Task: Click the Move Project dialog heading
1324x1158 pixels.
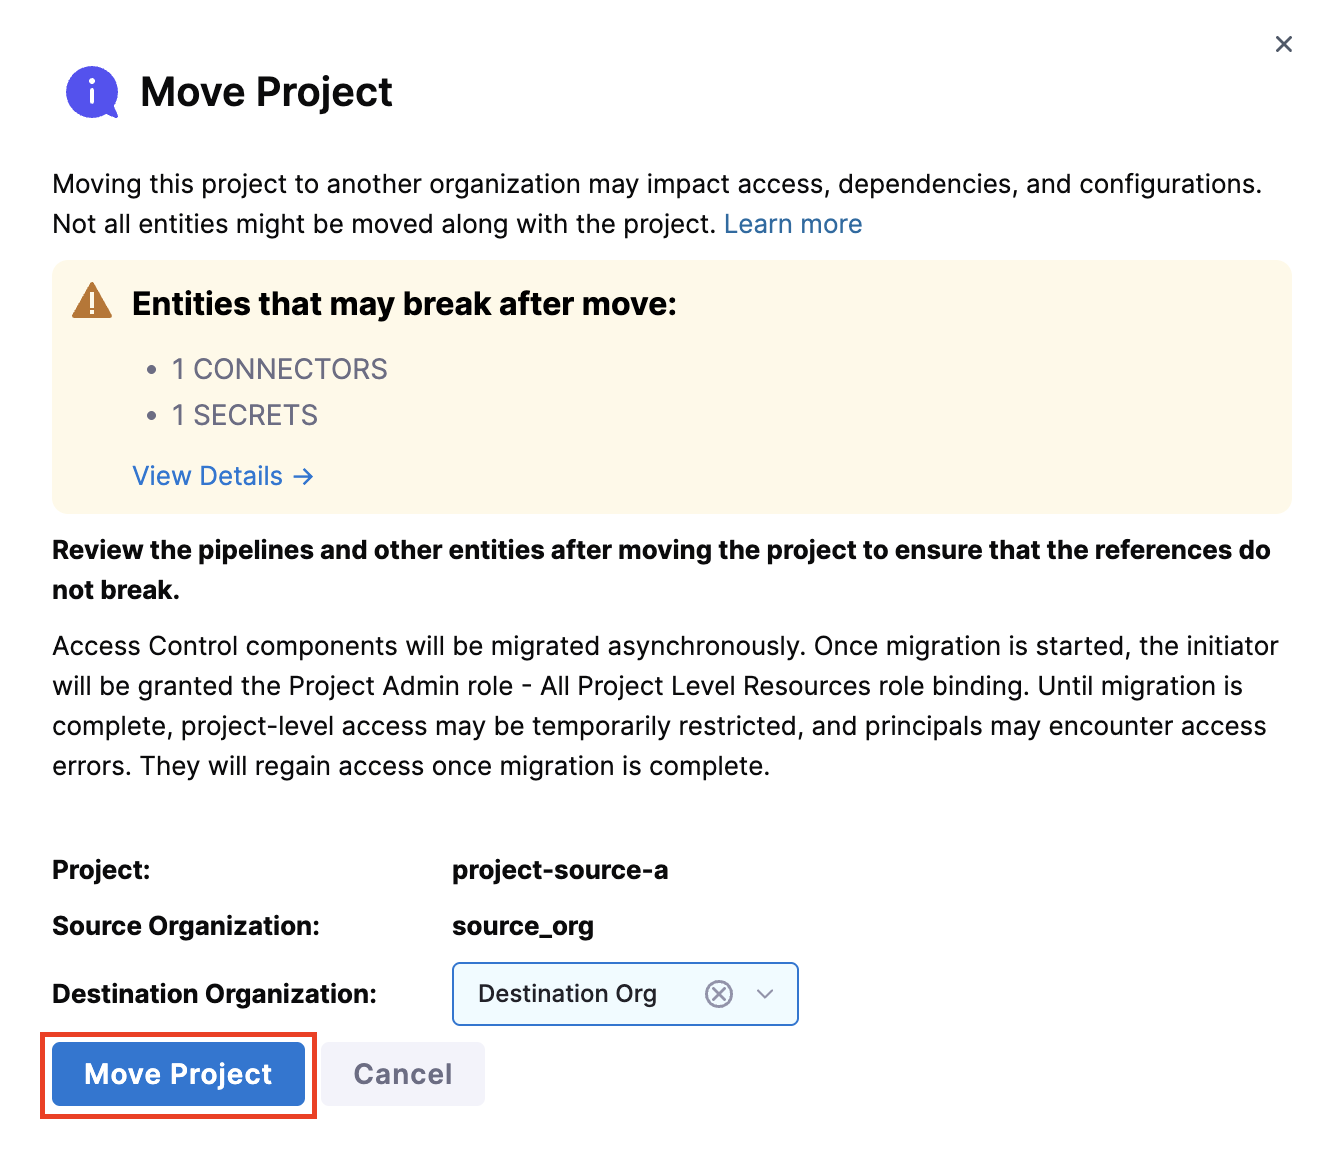Action: point(266,92)
